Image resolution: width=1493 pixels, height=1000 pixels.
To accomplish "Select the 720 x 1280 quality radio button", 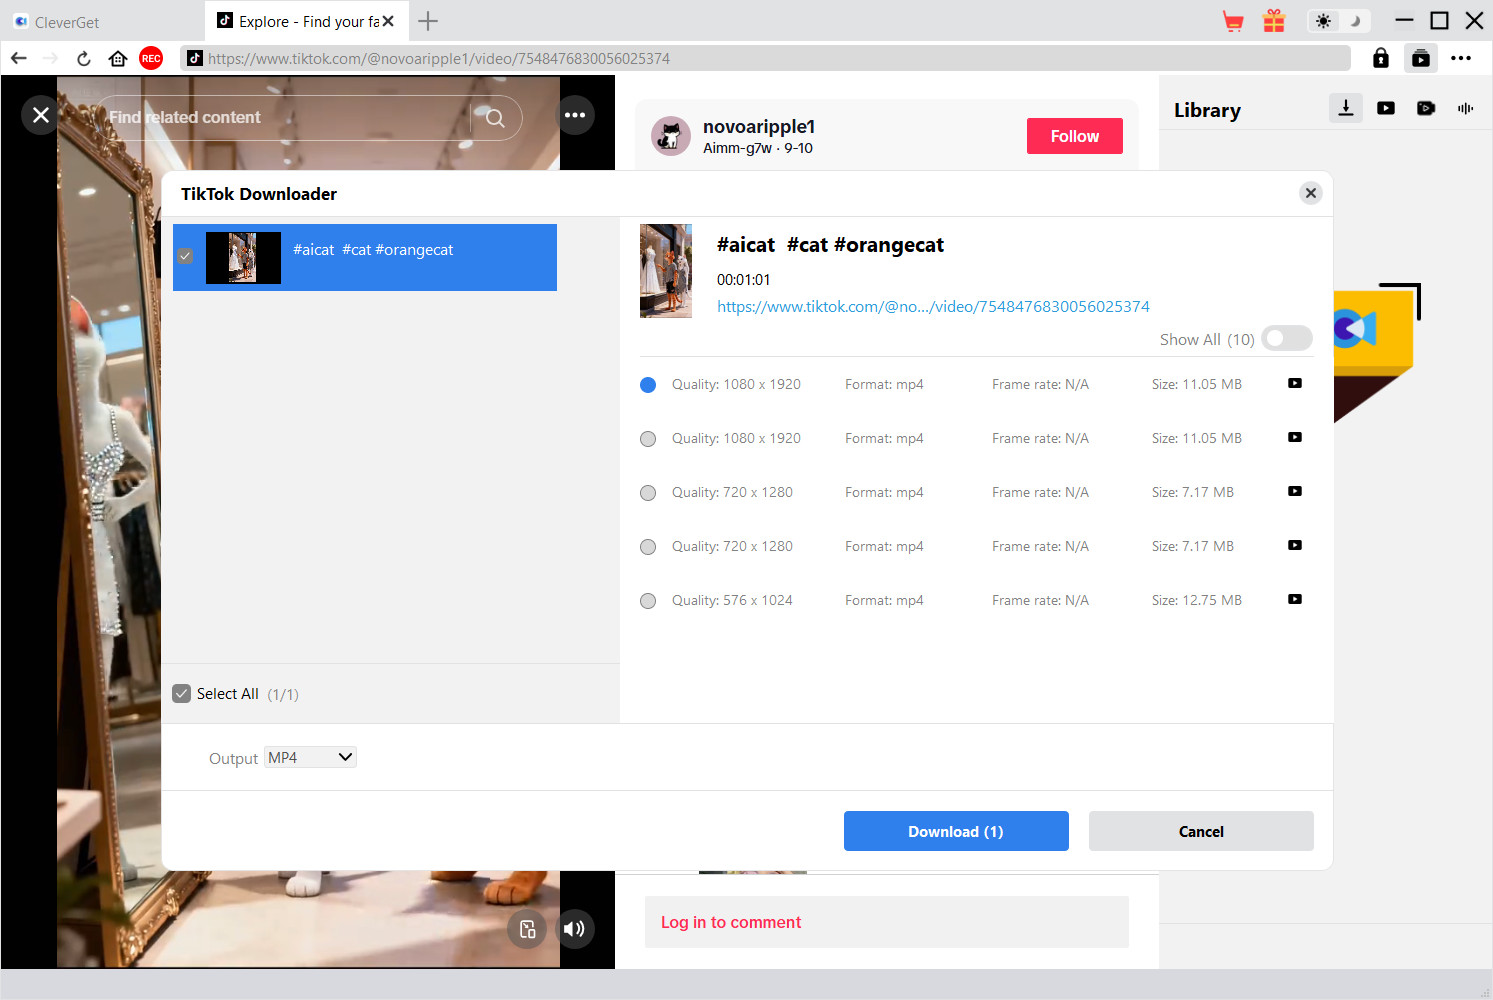I will click(647, 492).
